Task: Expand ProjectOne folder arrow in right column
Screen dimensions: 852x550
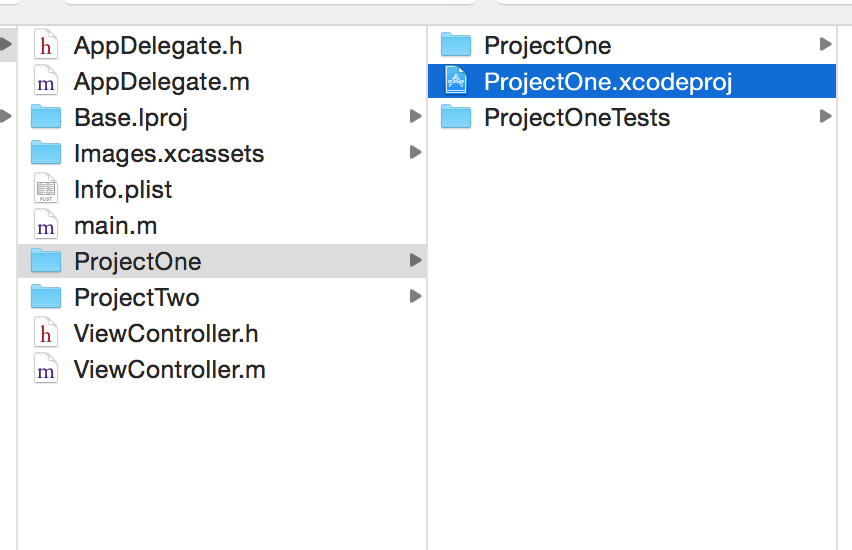Action: tap(825, 46)
